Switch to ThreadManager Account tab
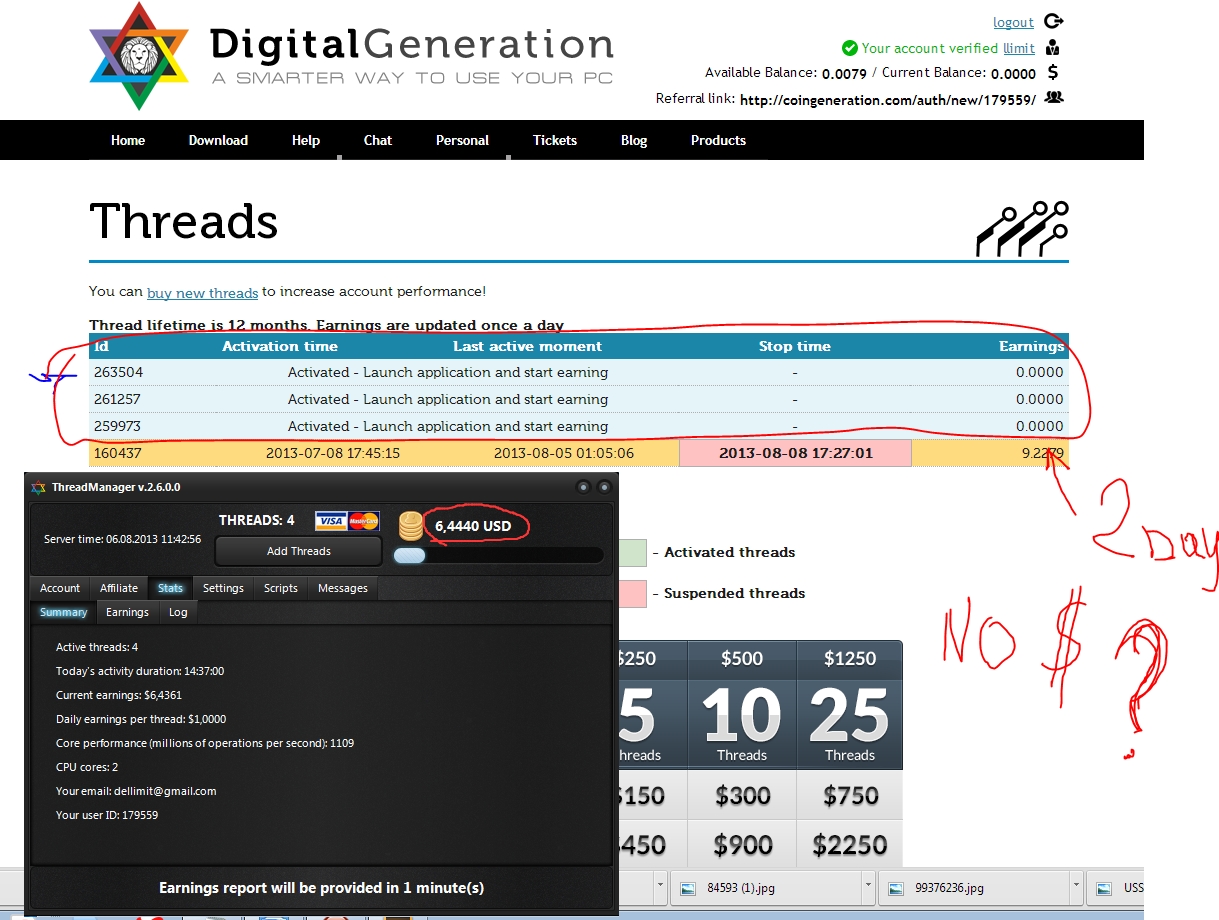This screenshot has width=1219, height=920. coord(60,588)
